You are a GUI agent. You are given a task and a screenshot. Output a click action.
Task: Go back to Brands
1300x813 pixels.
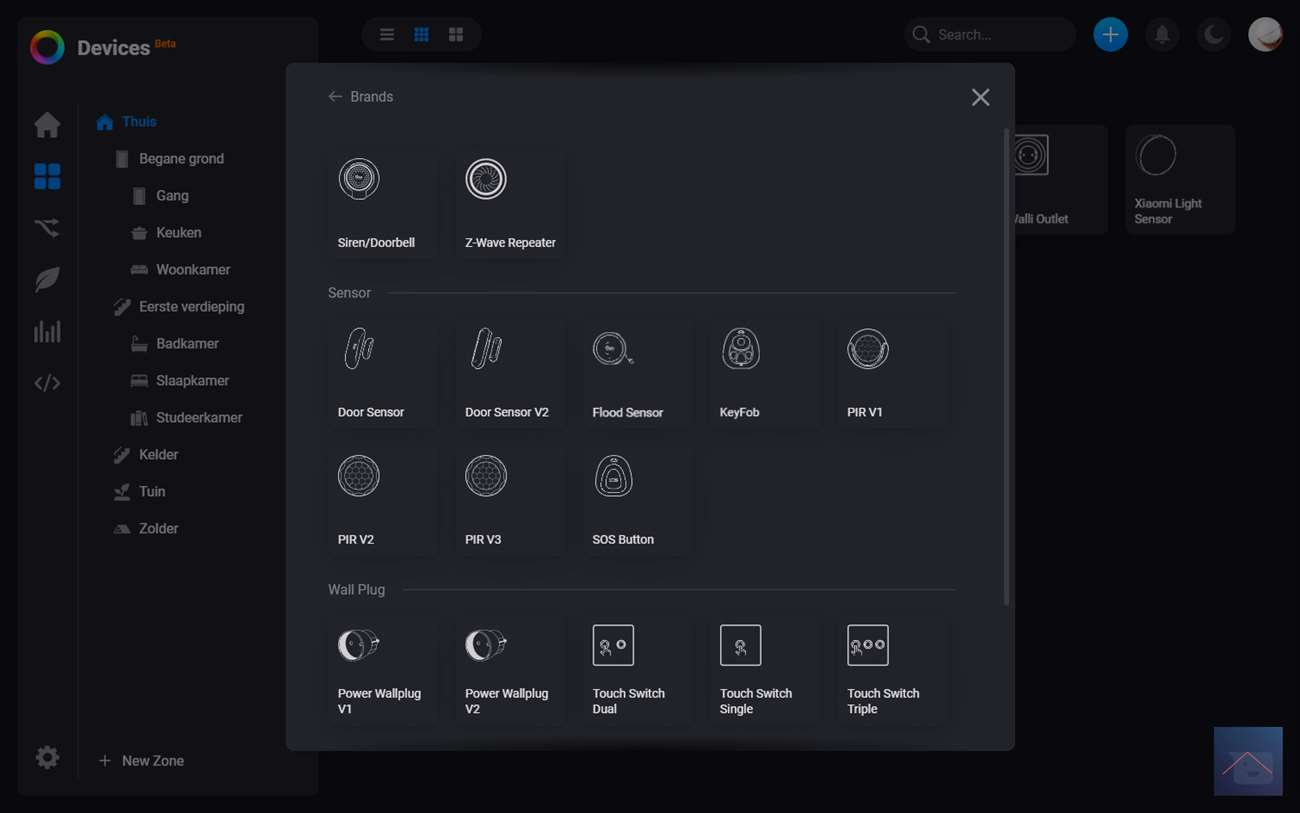click(x=361, y=97)
